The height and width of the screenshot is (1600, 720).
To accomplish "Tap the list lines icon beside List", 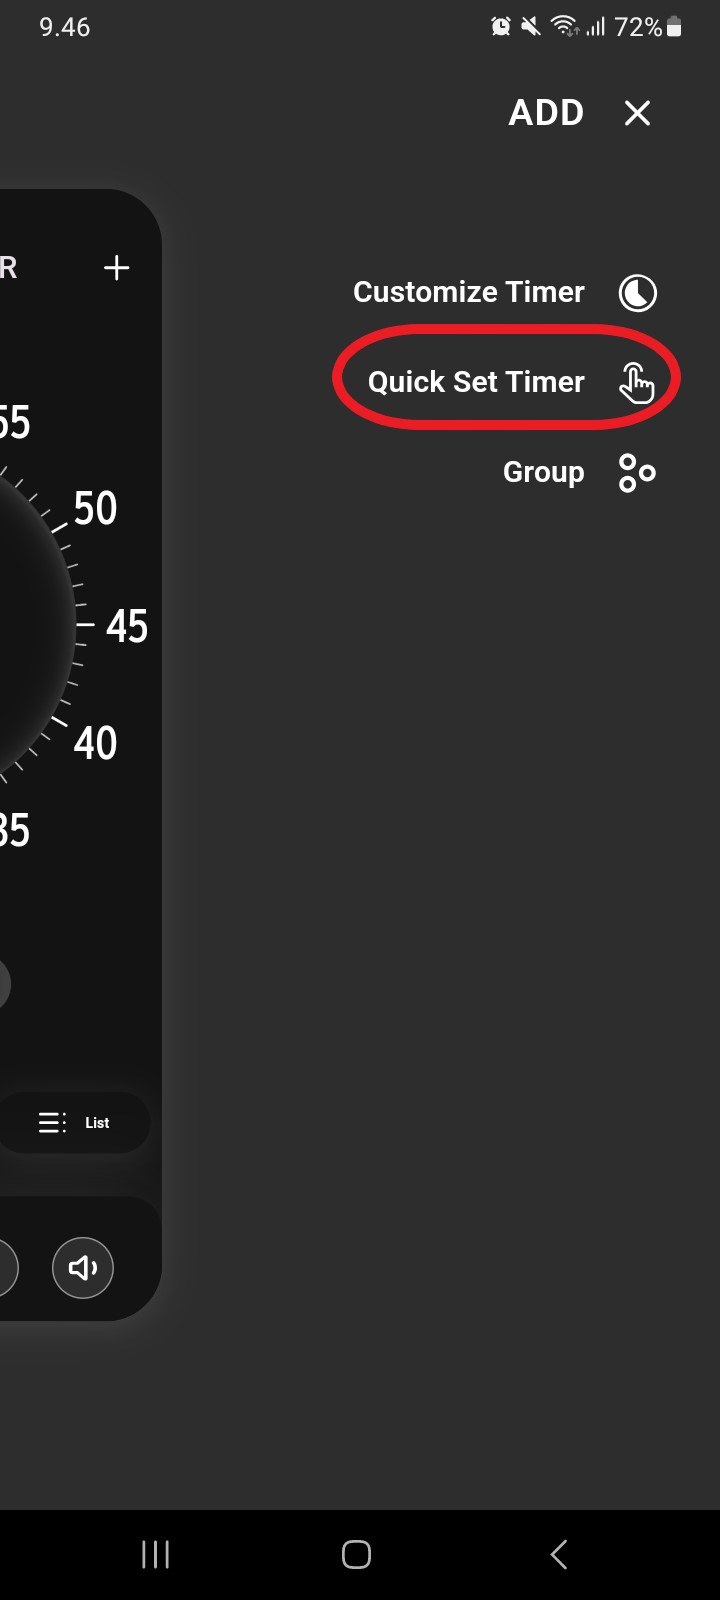I will [53, 1123].
